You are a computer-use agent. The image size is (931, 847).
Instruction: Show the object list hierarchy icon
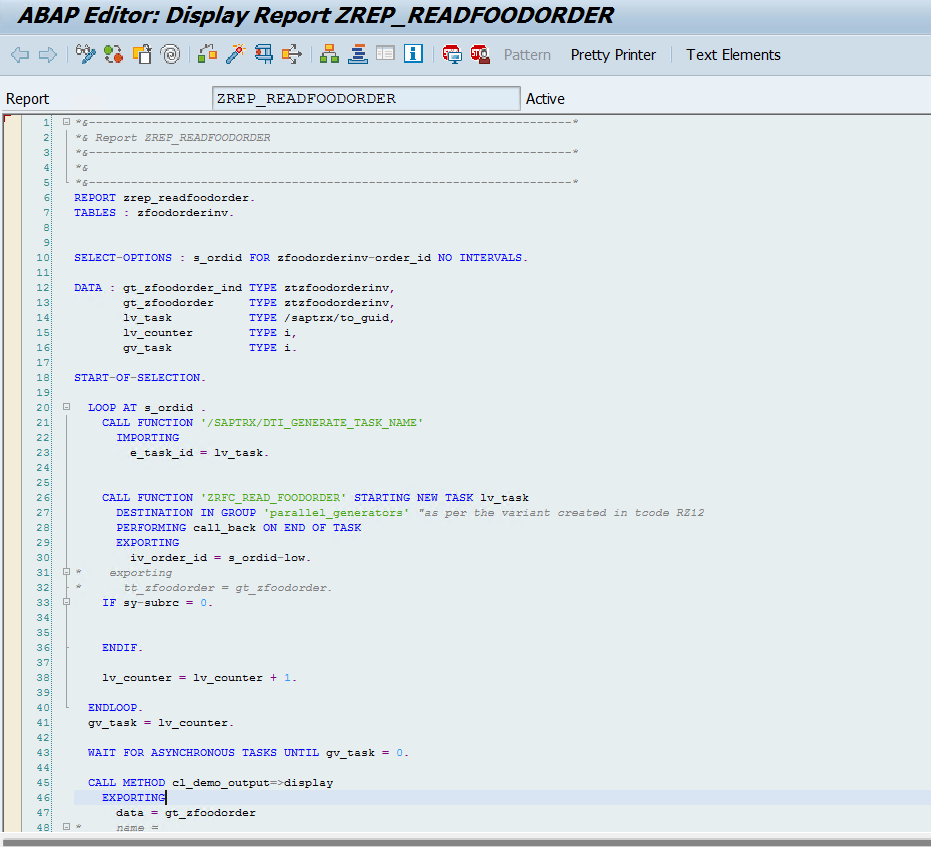pyautogui.click(x=329, y=55)
